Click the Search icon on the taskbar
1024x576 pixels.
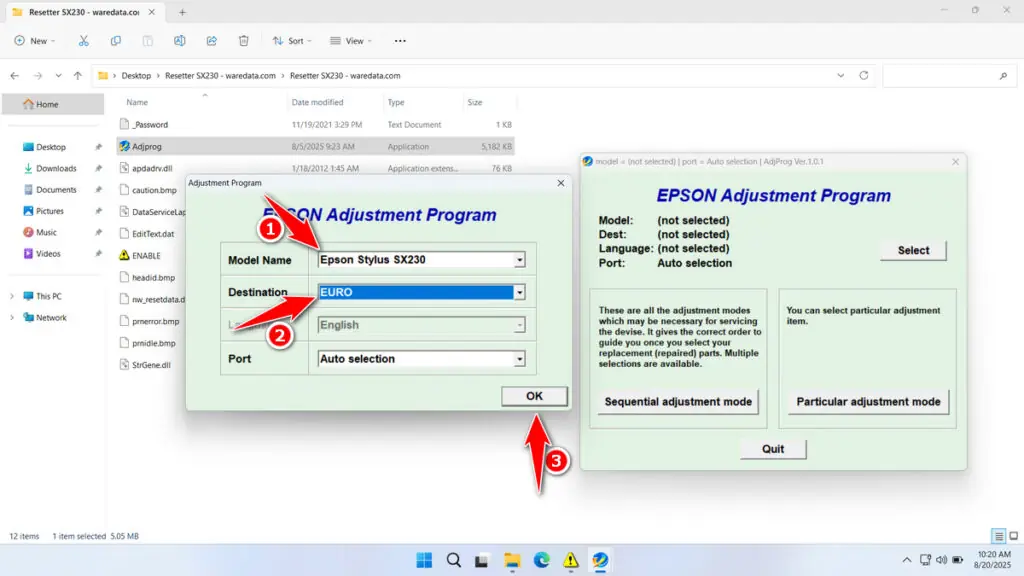point(453,560)
